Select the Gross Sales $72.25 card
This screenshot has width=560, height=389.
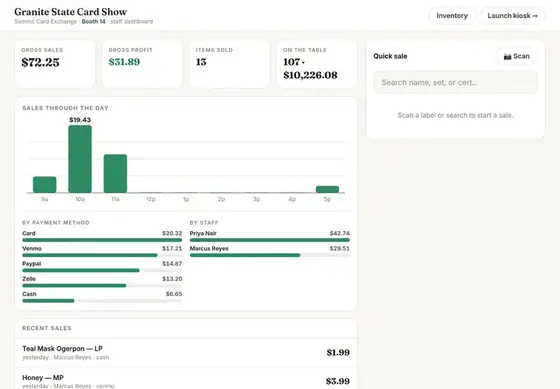pos(55,64)
